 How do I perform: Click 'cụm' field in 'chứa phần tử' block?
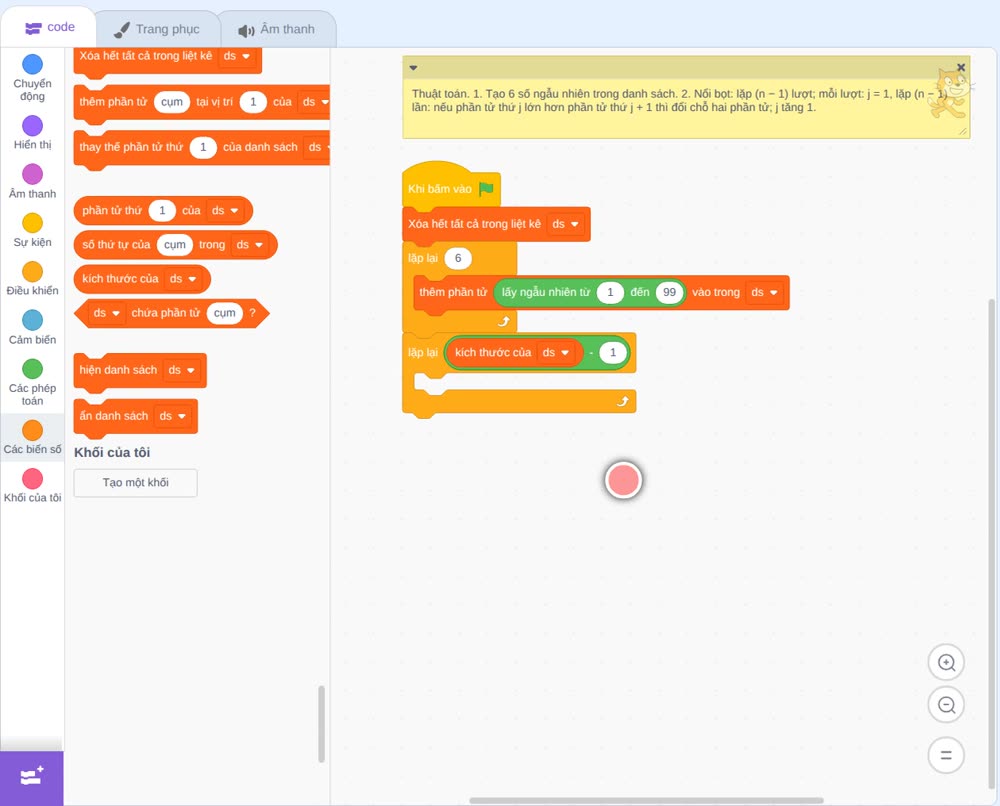pyautogui.click(x=224, y=313)
